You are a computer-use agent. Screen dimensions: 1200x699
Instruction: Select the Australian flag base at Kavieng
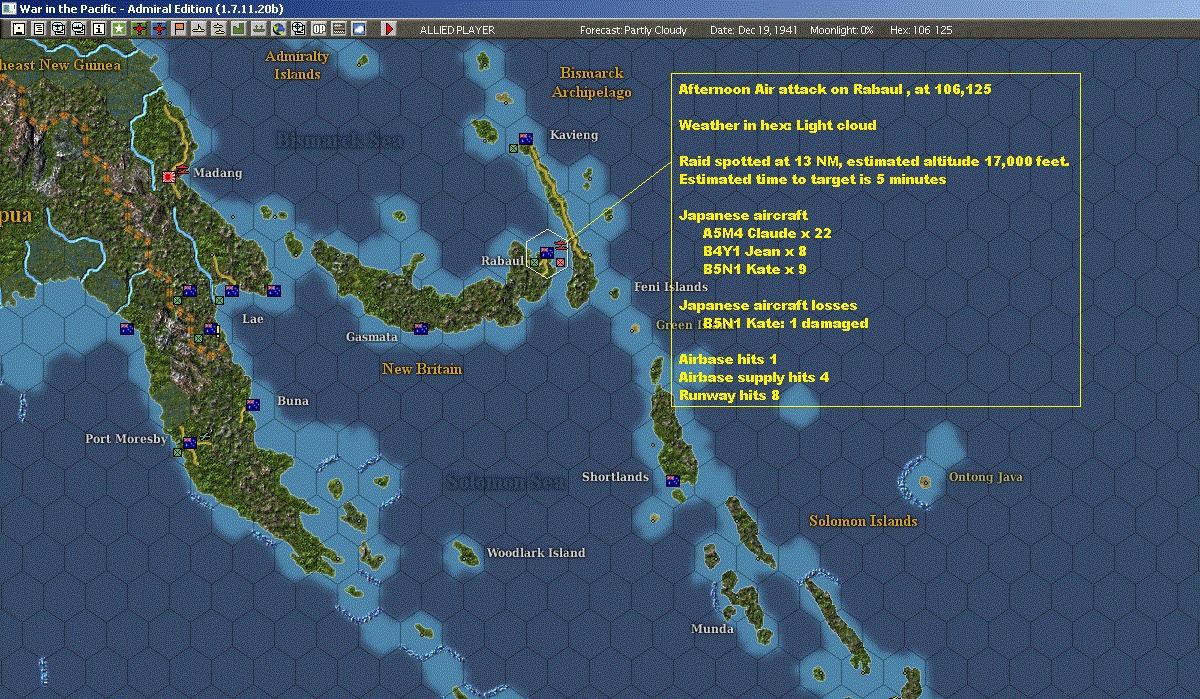(526, 139)
